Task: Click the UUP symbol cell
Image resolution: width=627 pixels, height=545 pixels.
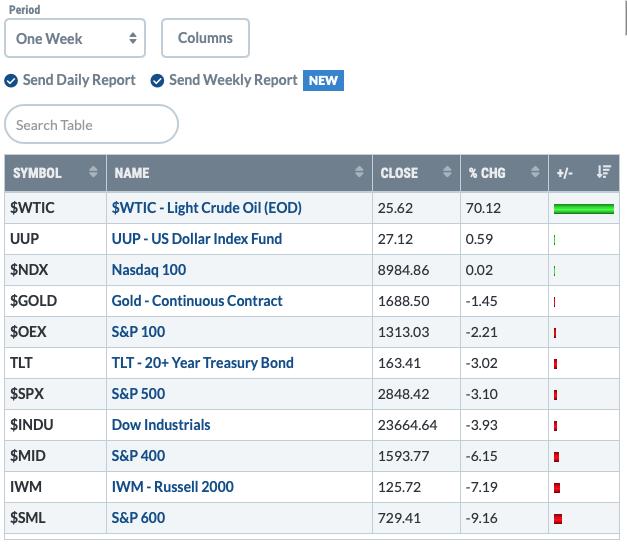Action: click(56, 239)
